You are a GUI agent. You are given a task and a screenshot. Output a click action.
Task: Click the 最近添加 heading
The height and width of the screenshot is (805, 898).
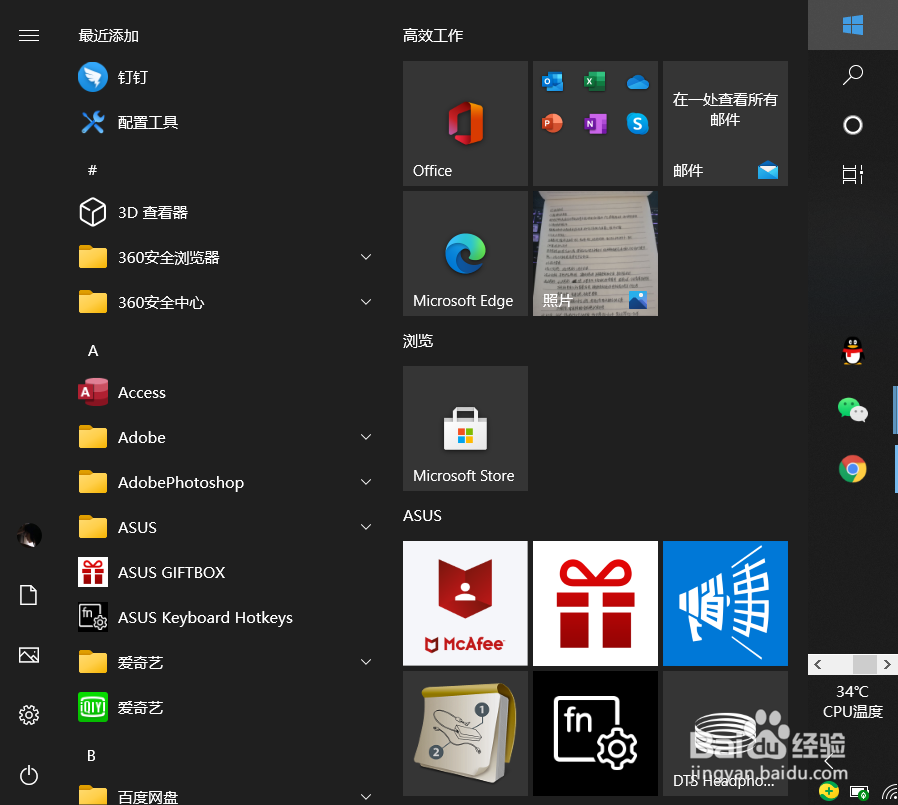(x=109, y=35)
